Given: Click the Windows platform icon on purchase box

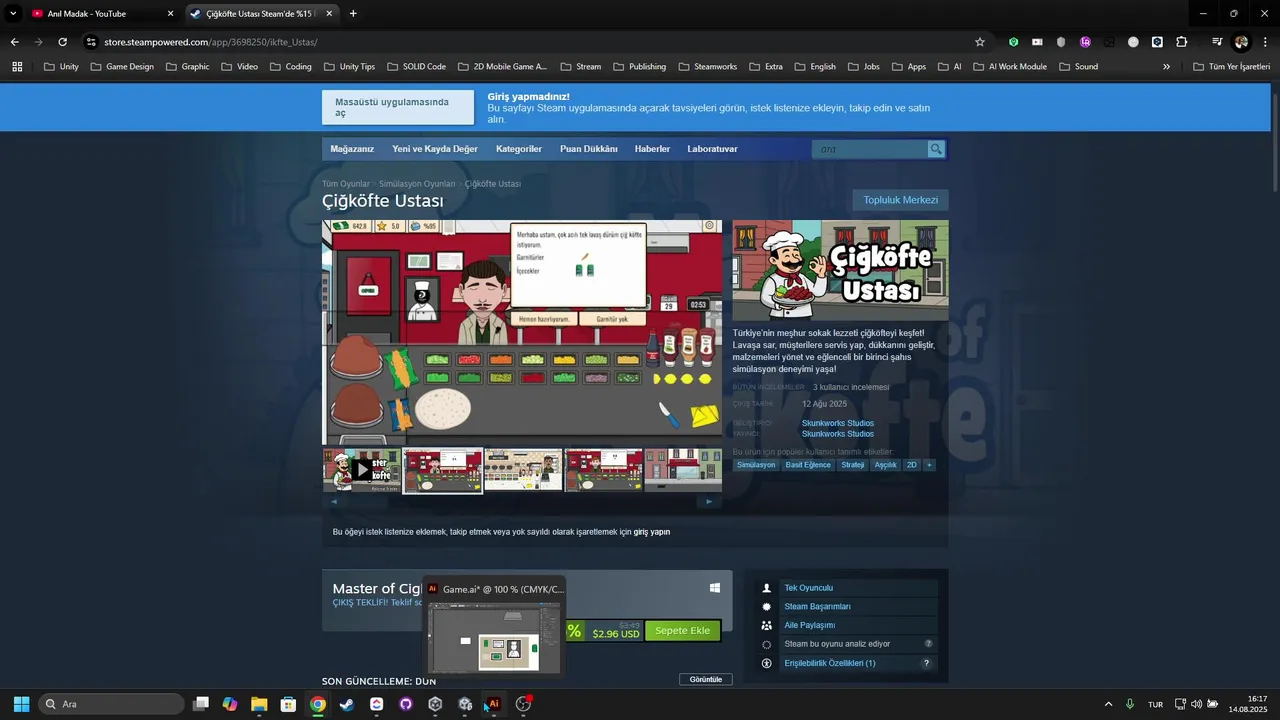Looking at the screenshot, I should (x=714, y=588).
